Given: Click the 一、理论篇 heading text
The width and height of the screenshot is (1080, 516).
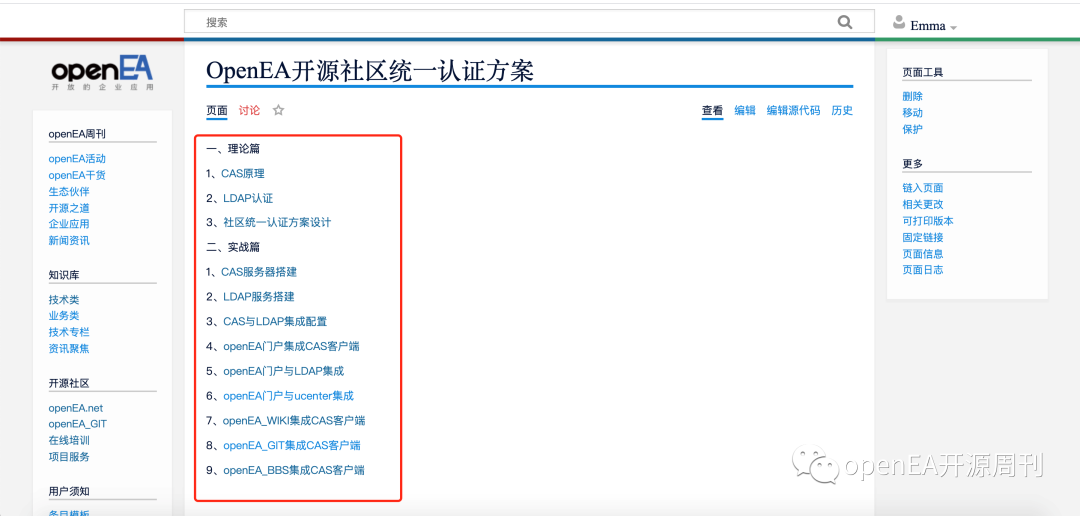Looking at the screenshot, I should 233,149.
